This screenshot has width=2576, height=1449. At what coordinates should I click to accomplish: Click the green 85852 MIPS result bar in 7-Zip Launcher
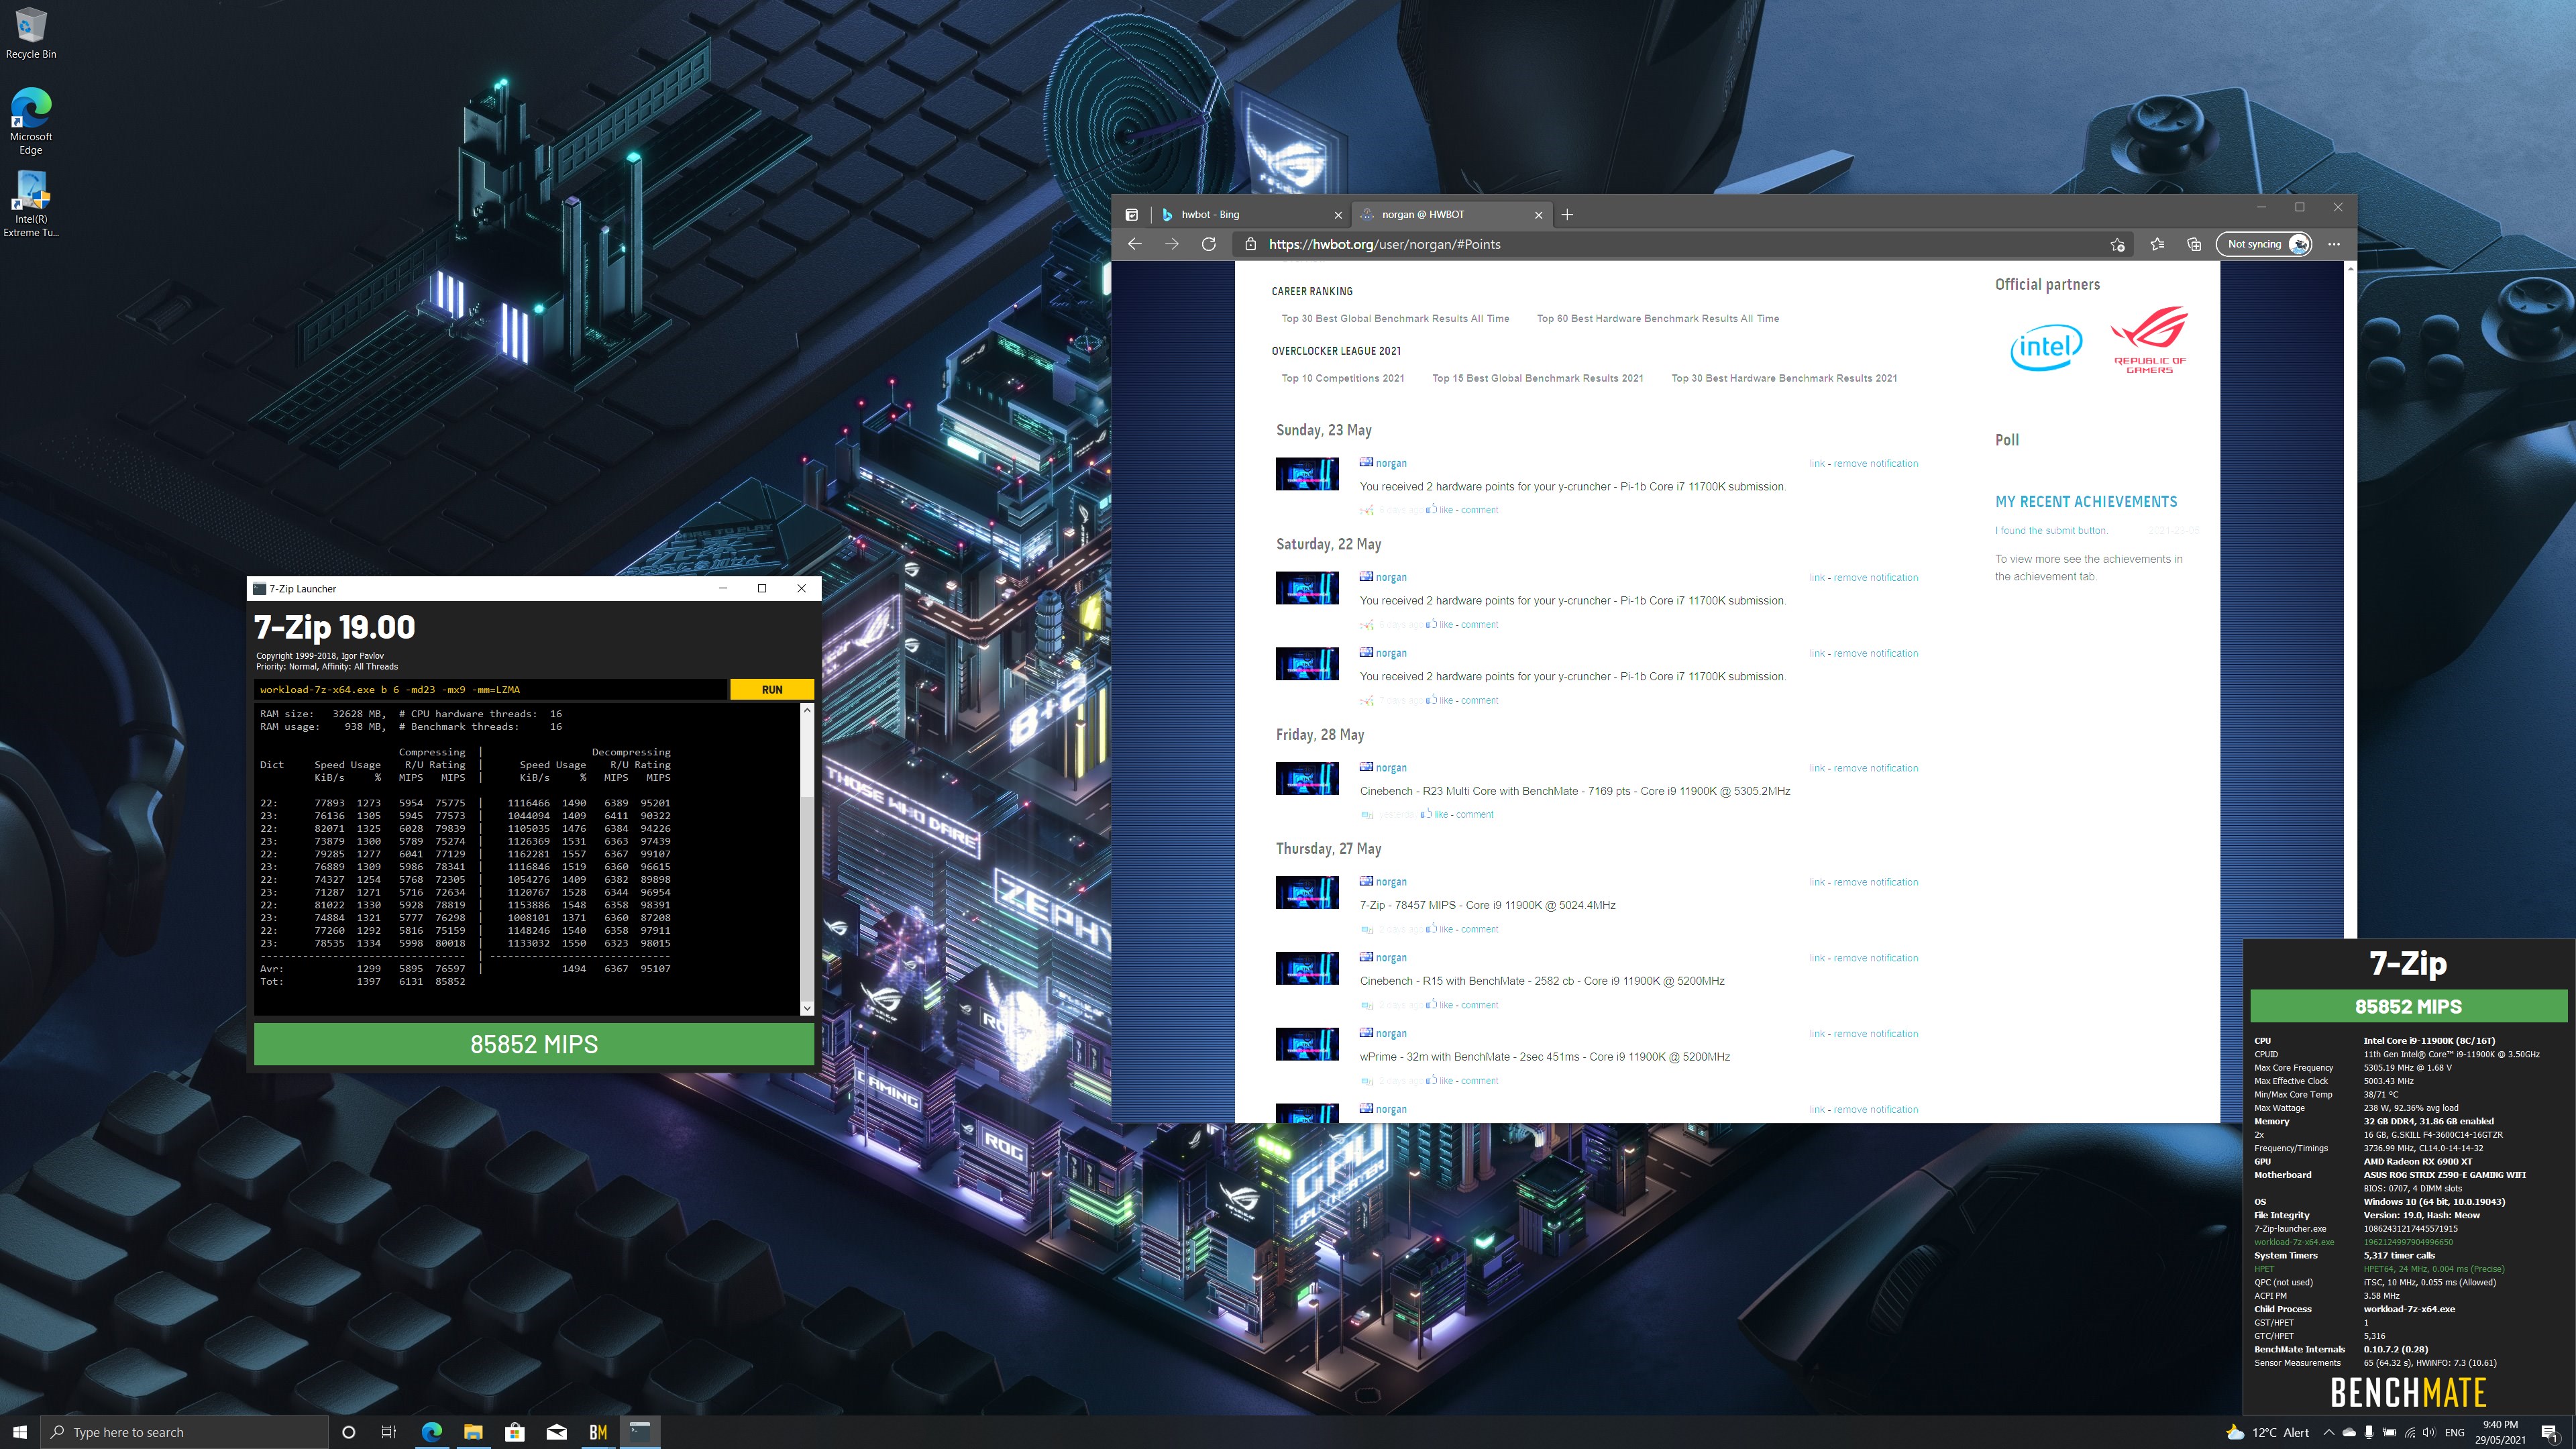click(x=534, y=1044)
